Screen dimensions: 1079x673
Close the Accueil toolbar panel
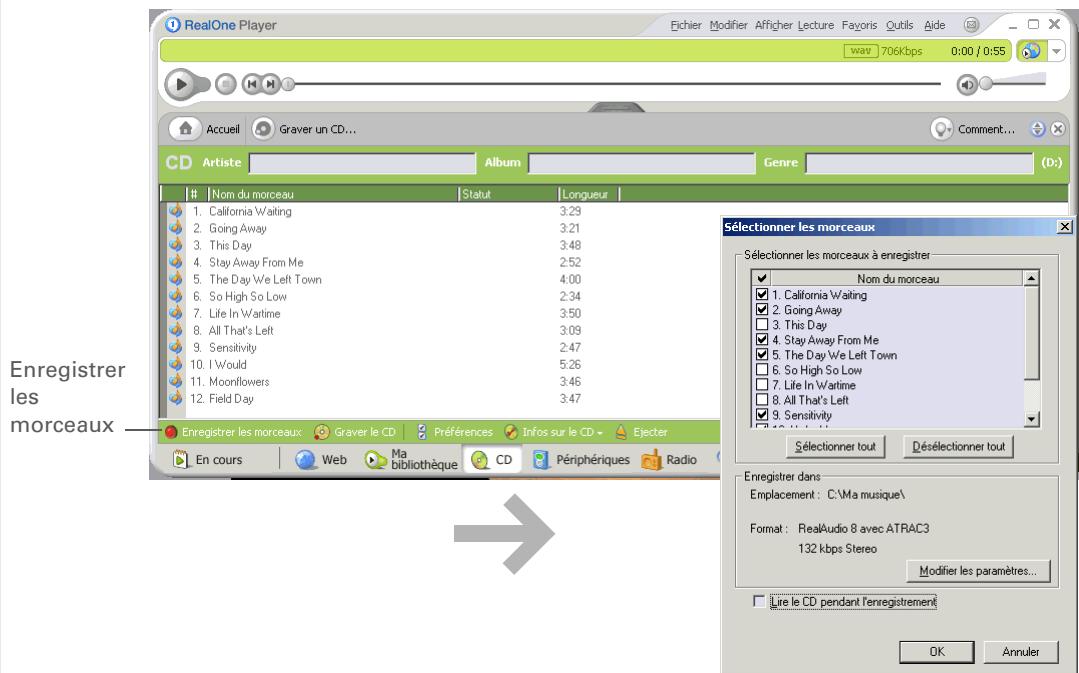[x=1058, y=129]
